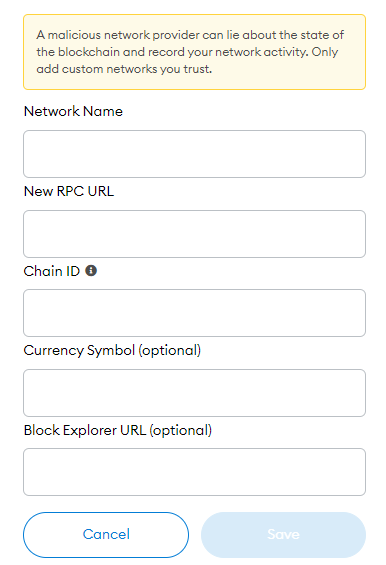Click the Network Name label
Screen dimensions: 386x565
73,111
